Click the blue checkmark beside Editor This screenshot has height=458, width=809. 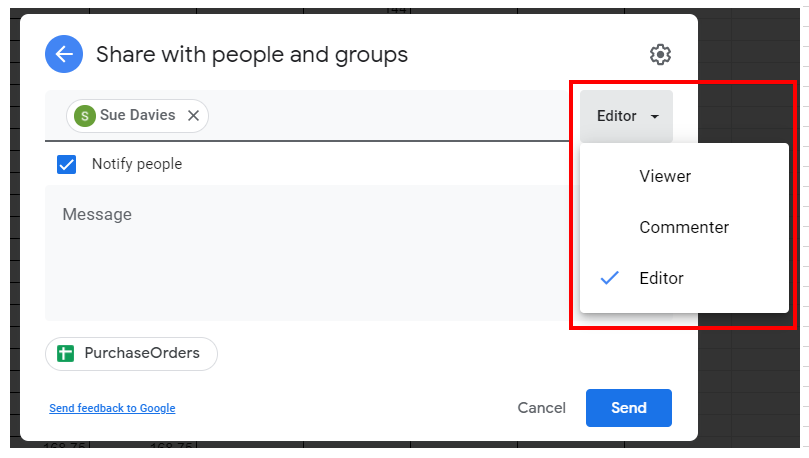(x=610, y=278)
